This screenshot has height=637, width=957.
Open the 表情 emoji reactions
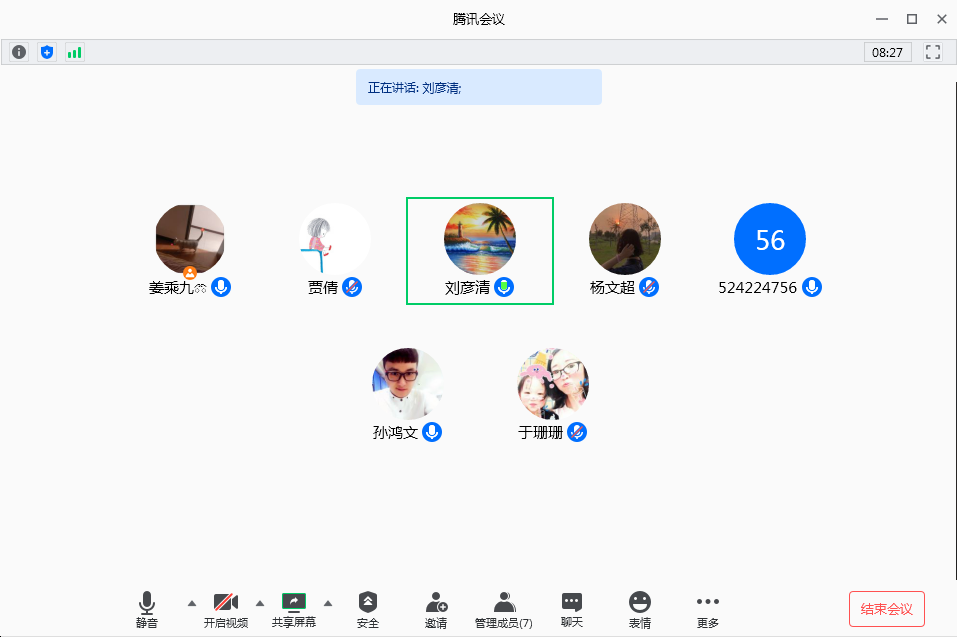click(x=640, y=609)
